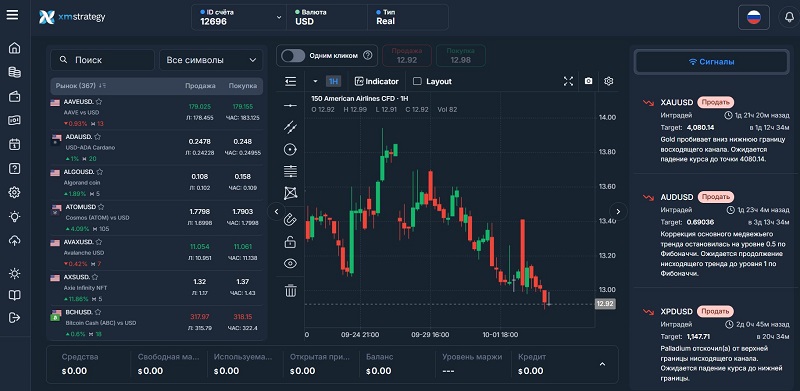
Task: Star AAVEUSD as favorite
Action: point(99,102)
